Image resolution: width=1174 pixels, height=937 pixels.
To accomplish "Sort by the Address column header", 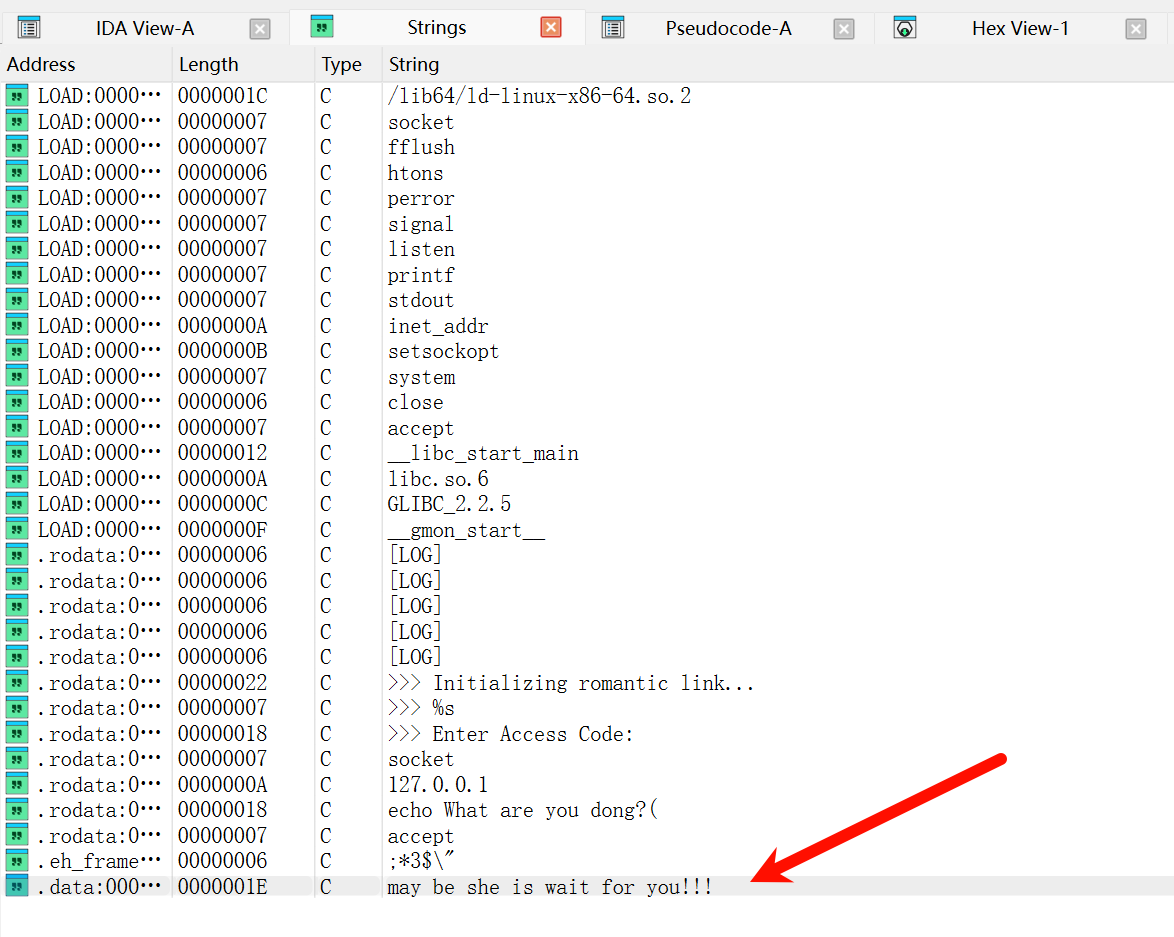I will 41,65.
